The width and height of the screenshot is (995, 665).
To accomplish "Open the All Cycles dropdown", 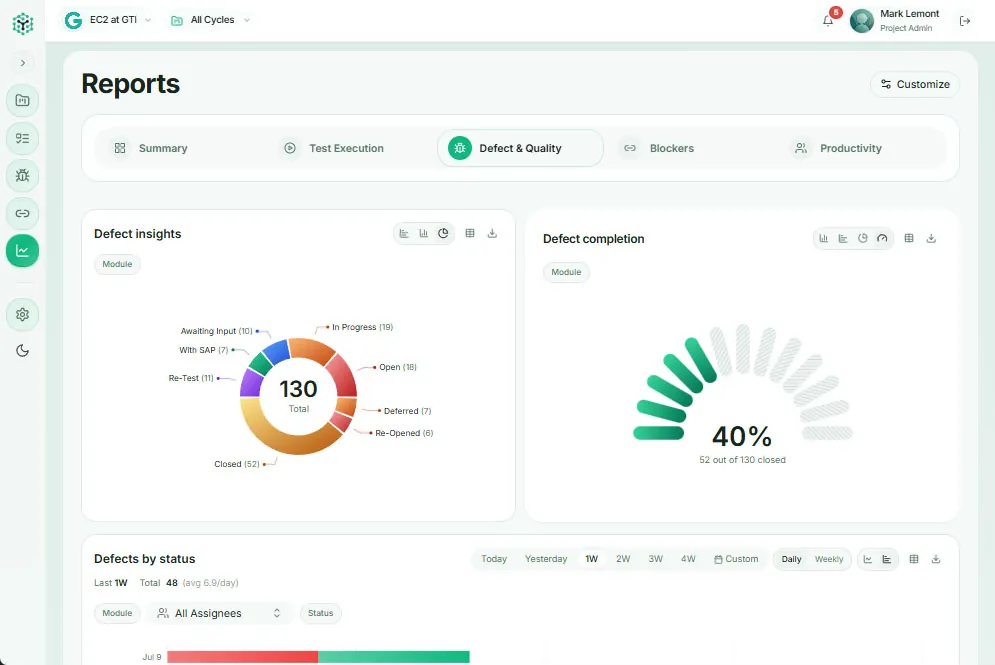I will (x=211, y=20).
